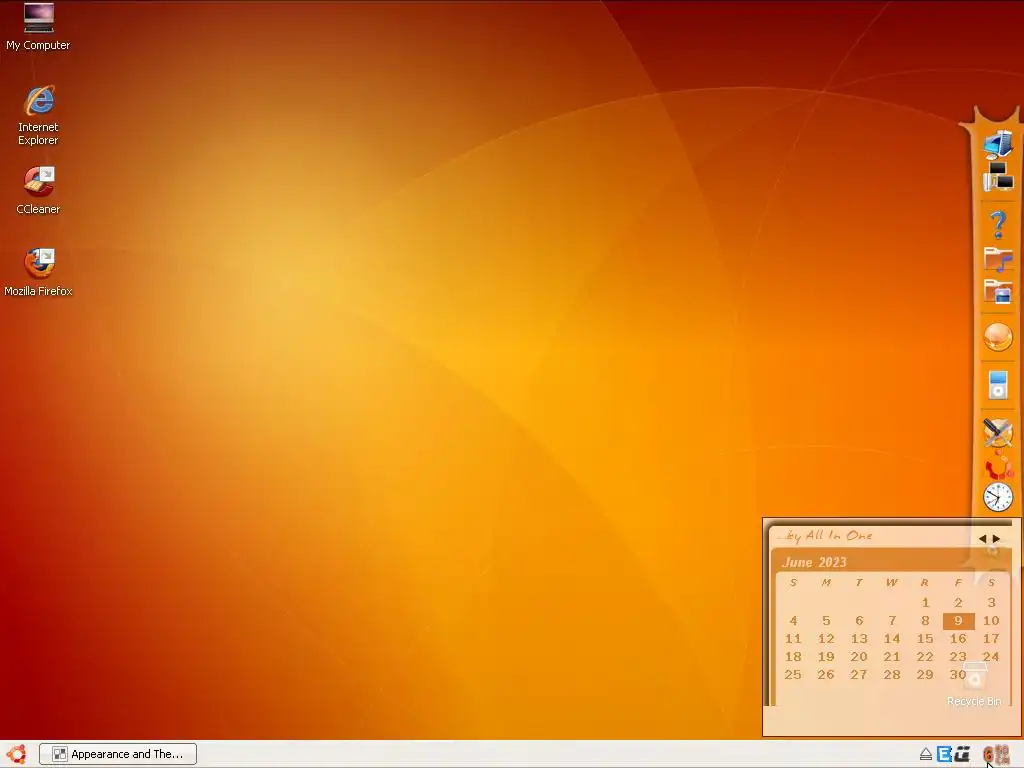The image size is (1024, 768).
Task: Click the Ubuntu logo icon in the dock
Action: coord(998,466)
